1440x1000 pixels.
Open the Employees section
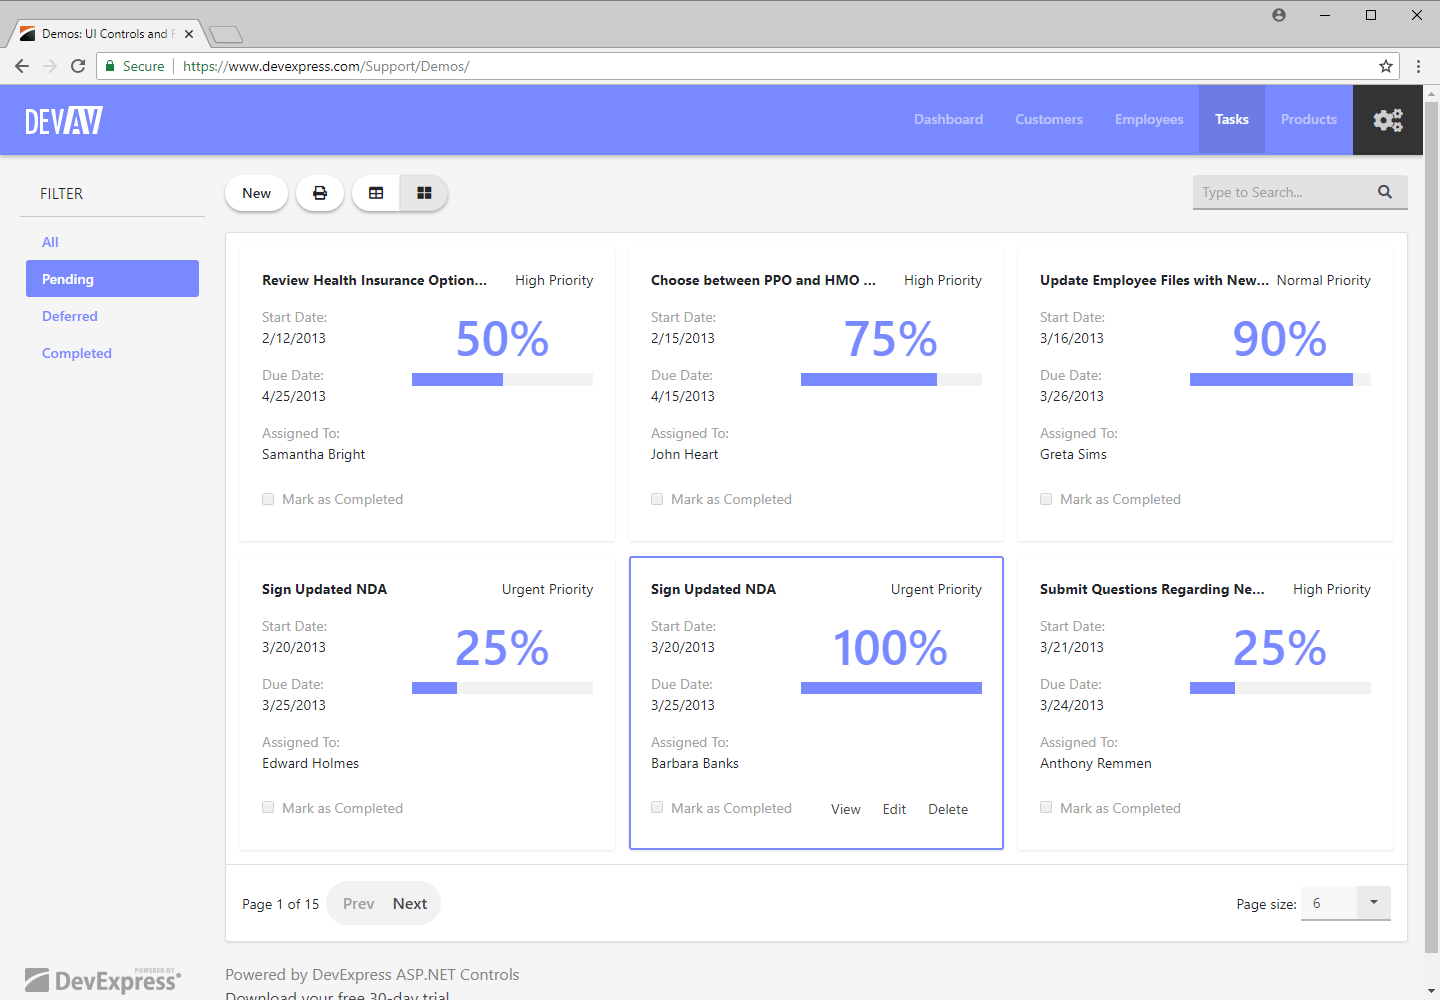click(1148, 119)
